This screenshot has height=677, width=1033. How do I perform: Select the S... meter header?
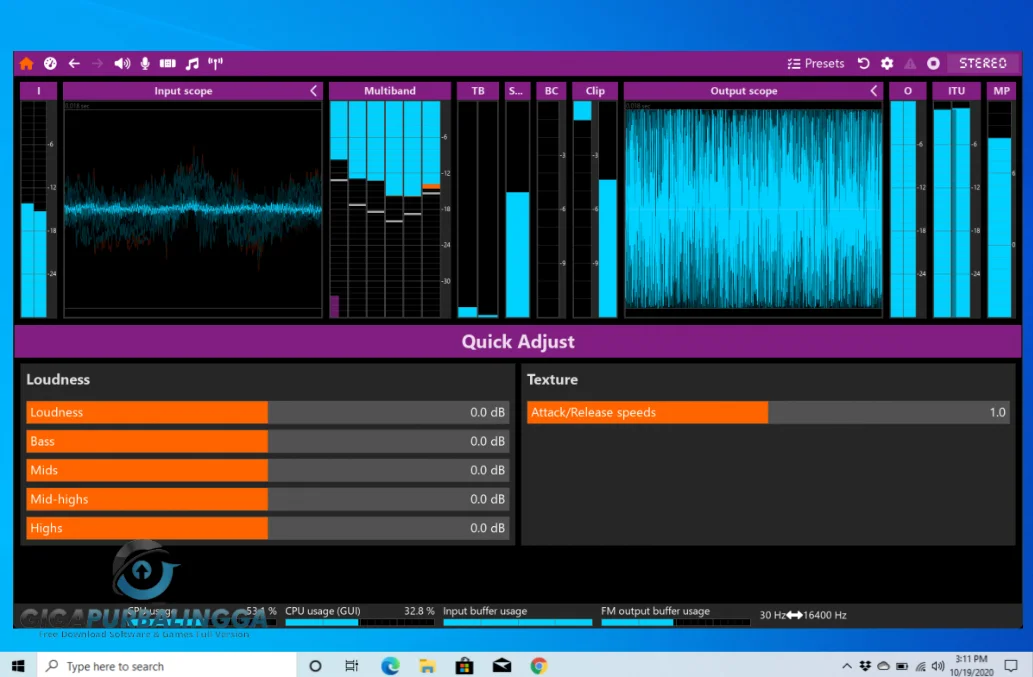click(x=516, y=91)
